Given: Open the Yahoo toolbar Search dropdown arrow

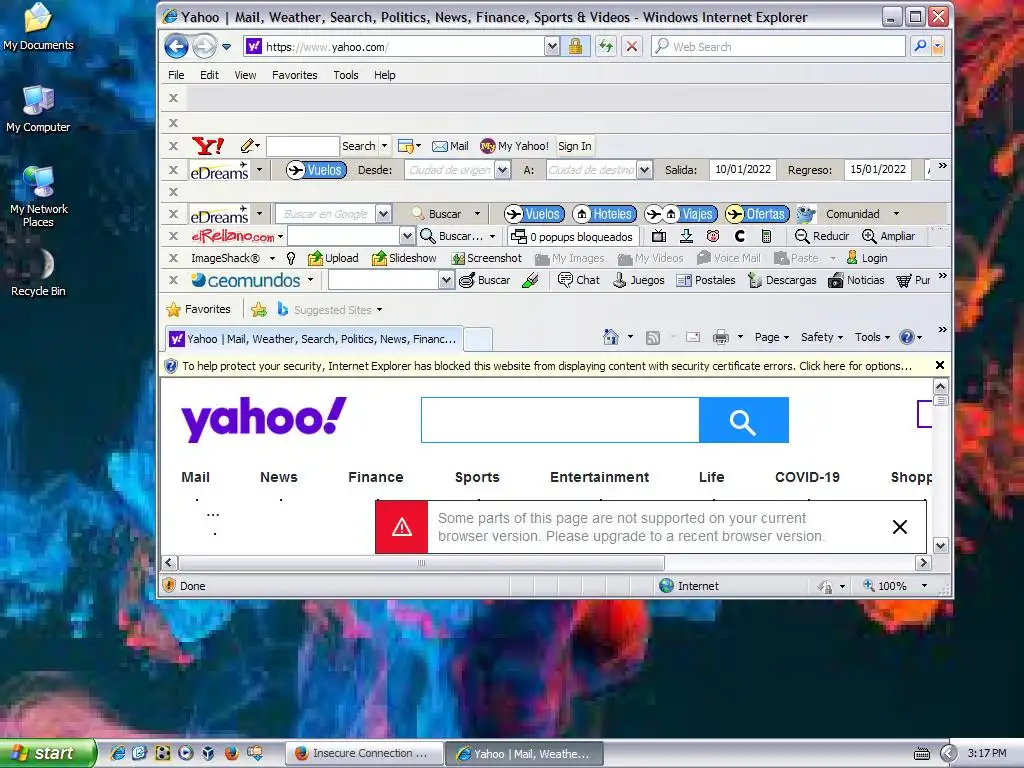Looking at the screenshot, I should click(384, 146).
